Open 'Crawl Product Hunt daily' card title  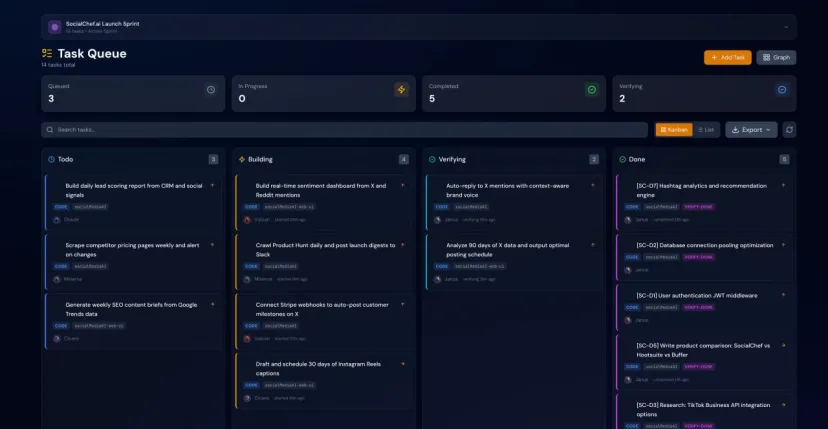pyautogui.click(x=325, y=250)
